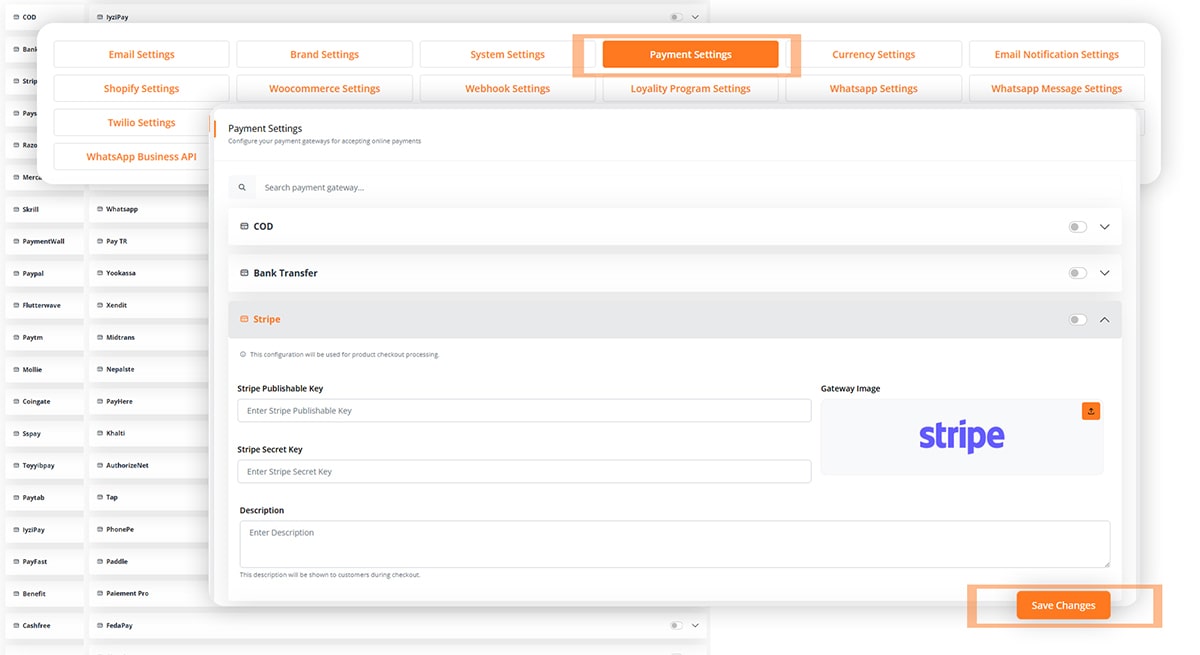Viewport: 1200px width, 655px height.
Task: Click the Cashfree row label
Action: point(36,625)
